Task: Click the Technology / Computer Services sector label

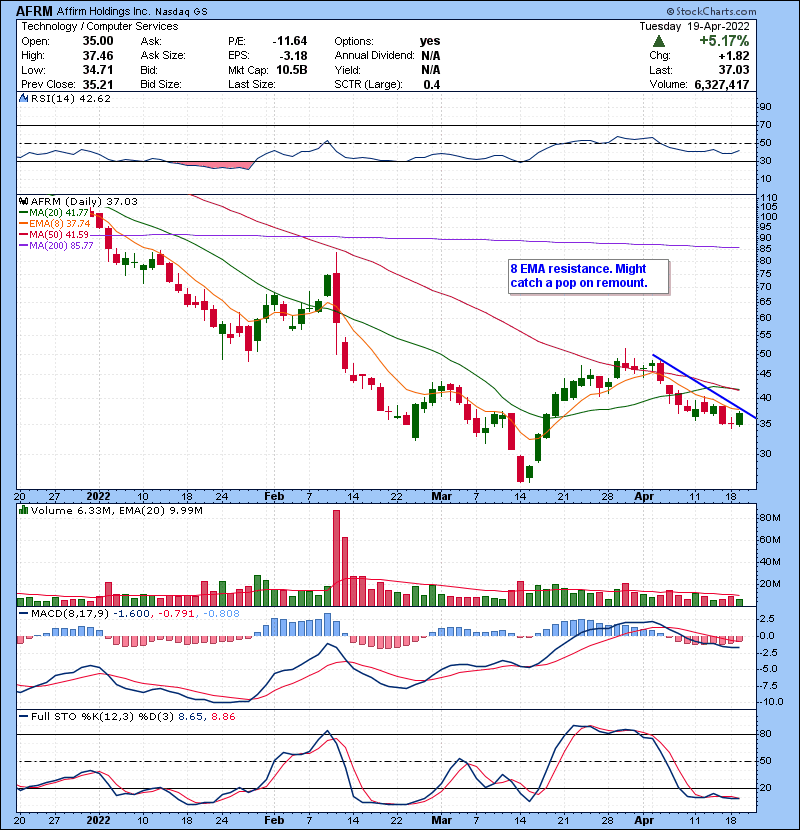Action: (100, 26)
